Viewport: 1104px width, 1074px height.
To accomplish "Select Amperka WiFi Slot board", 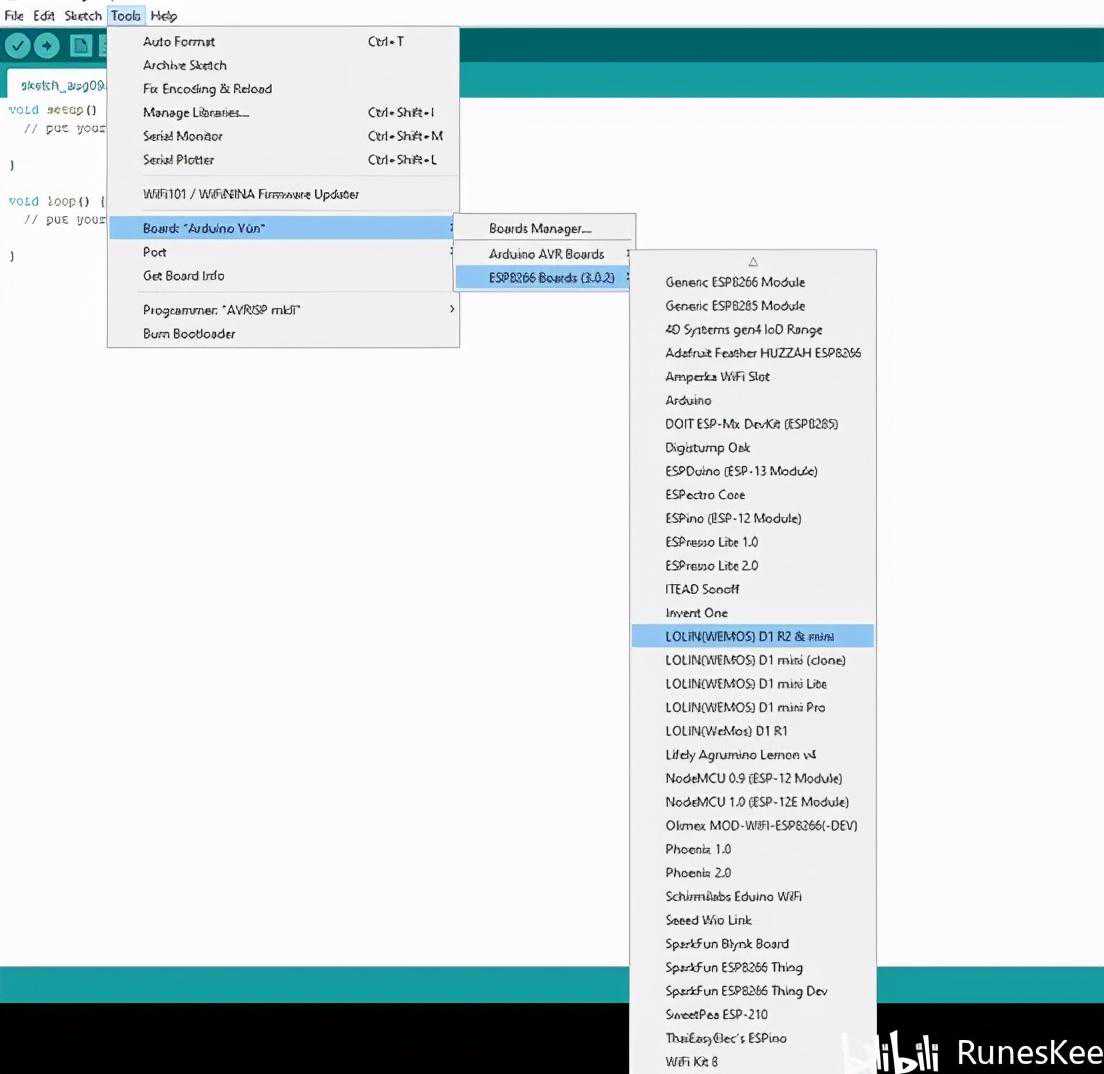I will pyautogui.click(x=753, y=376).
